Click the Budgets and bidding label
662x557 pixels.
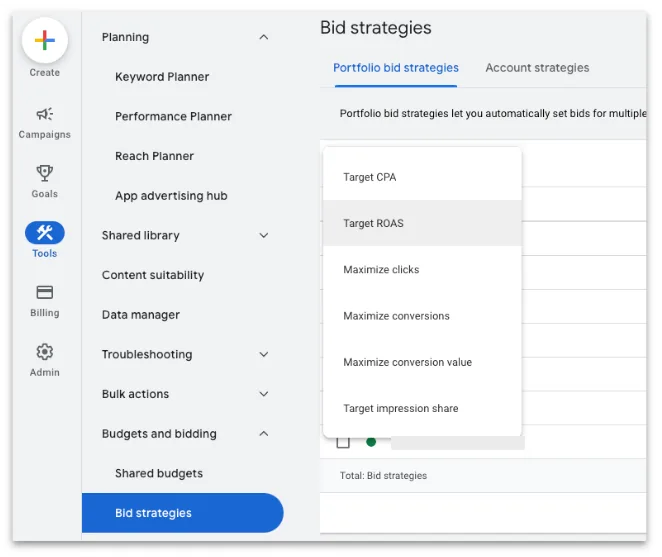tap(159, 434)
